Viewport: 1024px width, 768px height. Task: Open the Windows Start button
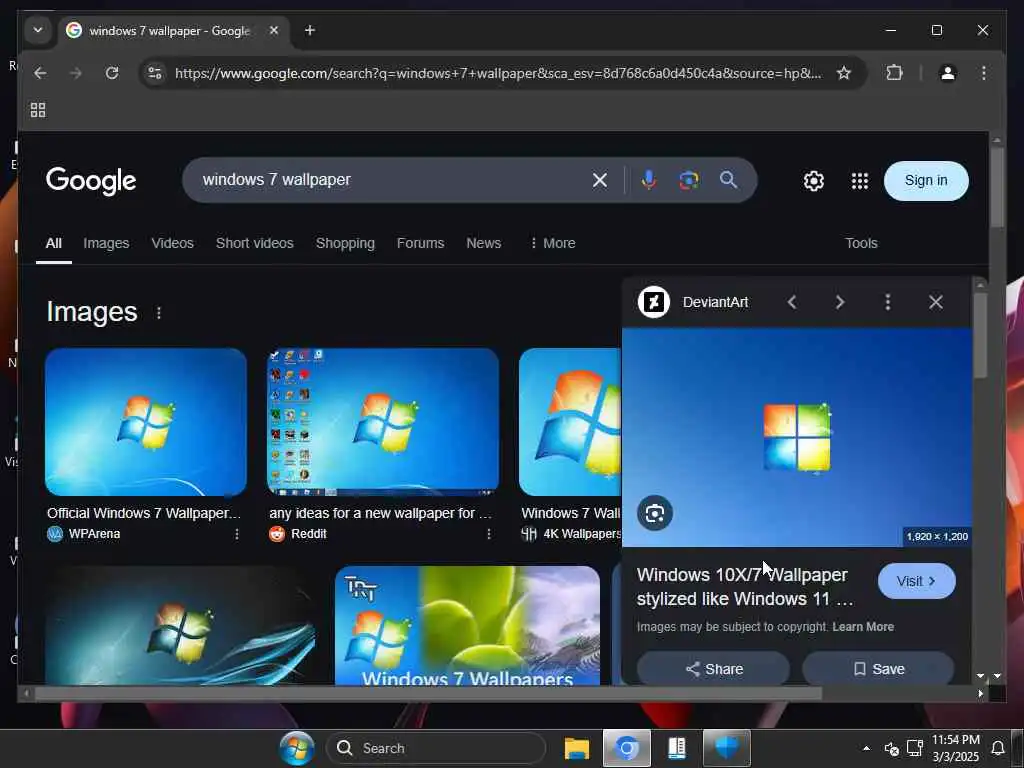pyautogui.click(x=296, y=748)
